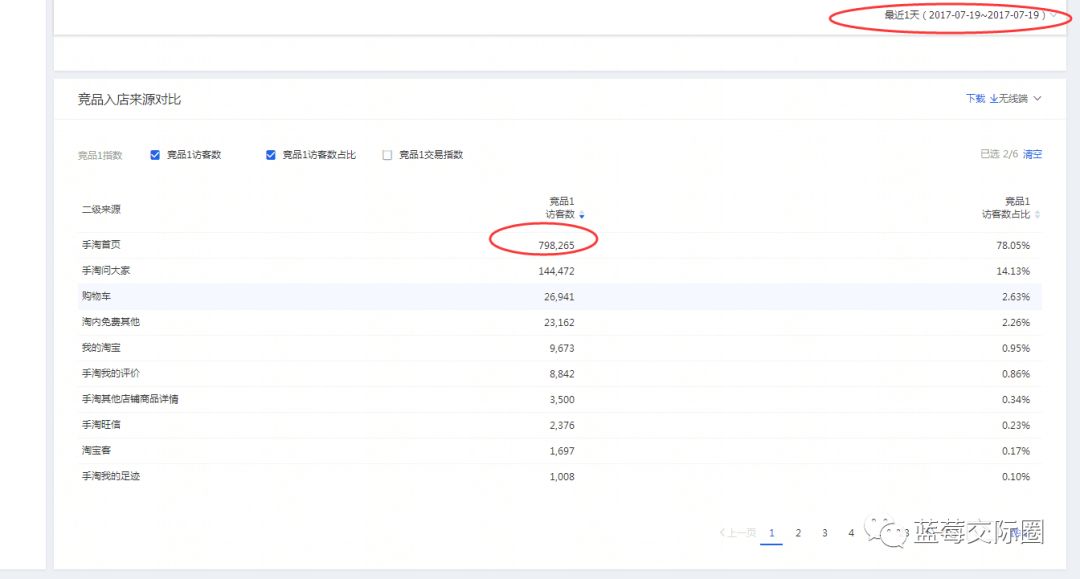The image size is (1080, 579).
Task: Select page 4 in pagination
Action: [x=851, y=533]
